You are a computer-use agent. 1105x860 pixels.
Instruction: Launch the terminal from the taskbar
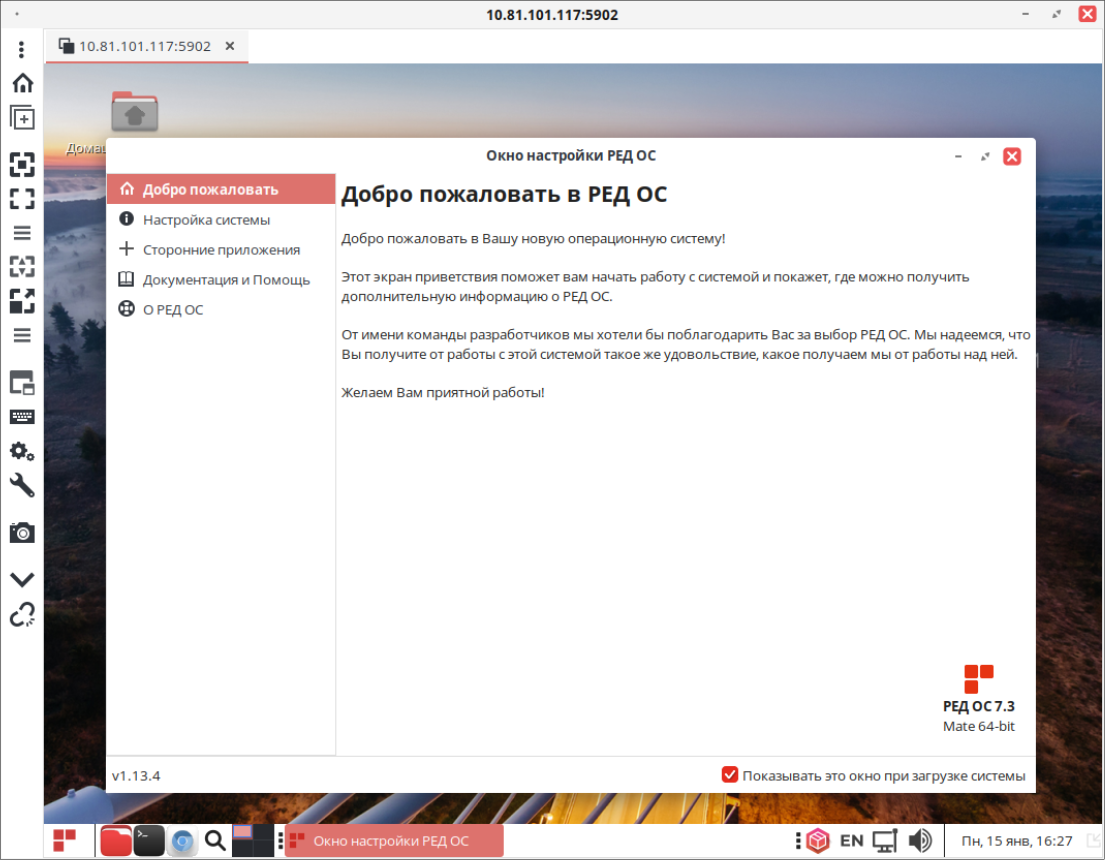149,840
